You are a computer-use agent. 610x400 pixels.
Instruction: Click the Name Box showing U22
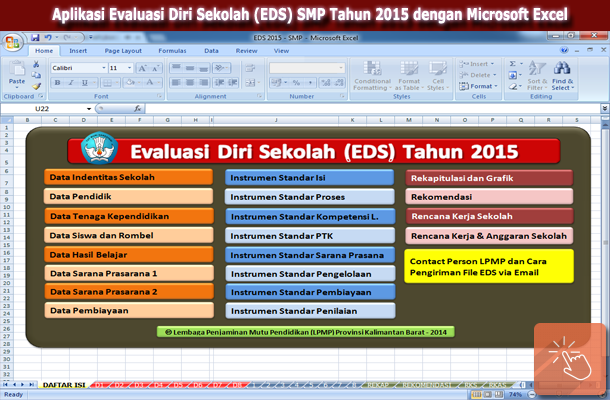[x=44, y=109]
